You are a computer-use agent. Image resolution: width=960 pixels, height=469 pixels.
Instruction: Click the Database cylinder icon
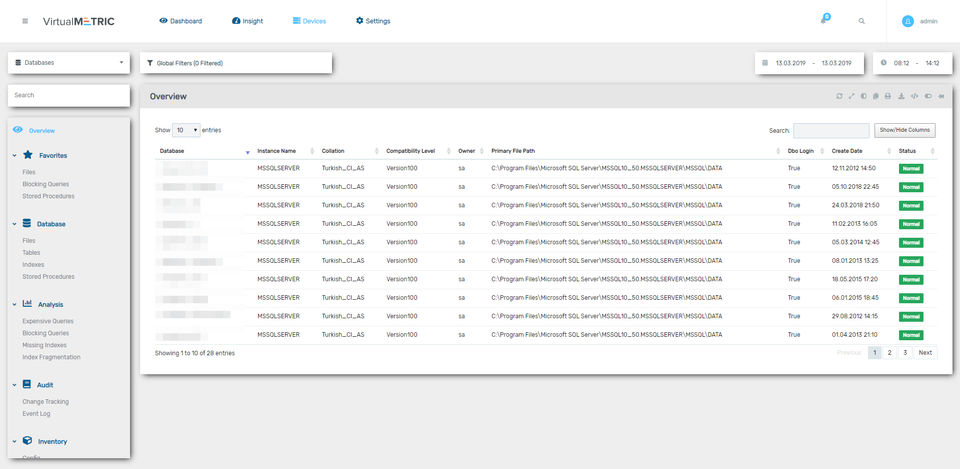click(x=27, y=223)
